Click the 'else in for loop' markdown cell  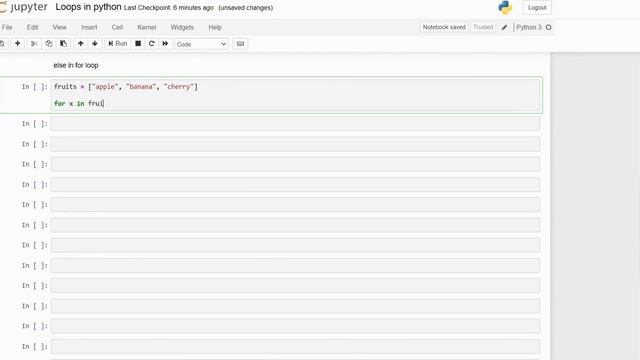[76, 65]
